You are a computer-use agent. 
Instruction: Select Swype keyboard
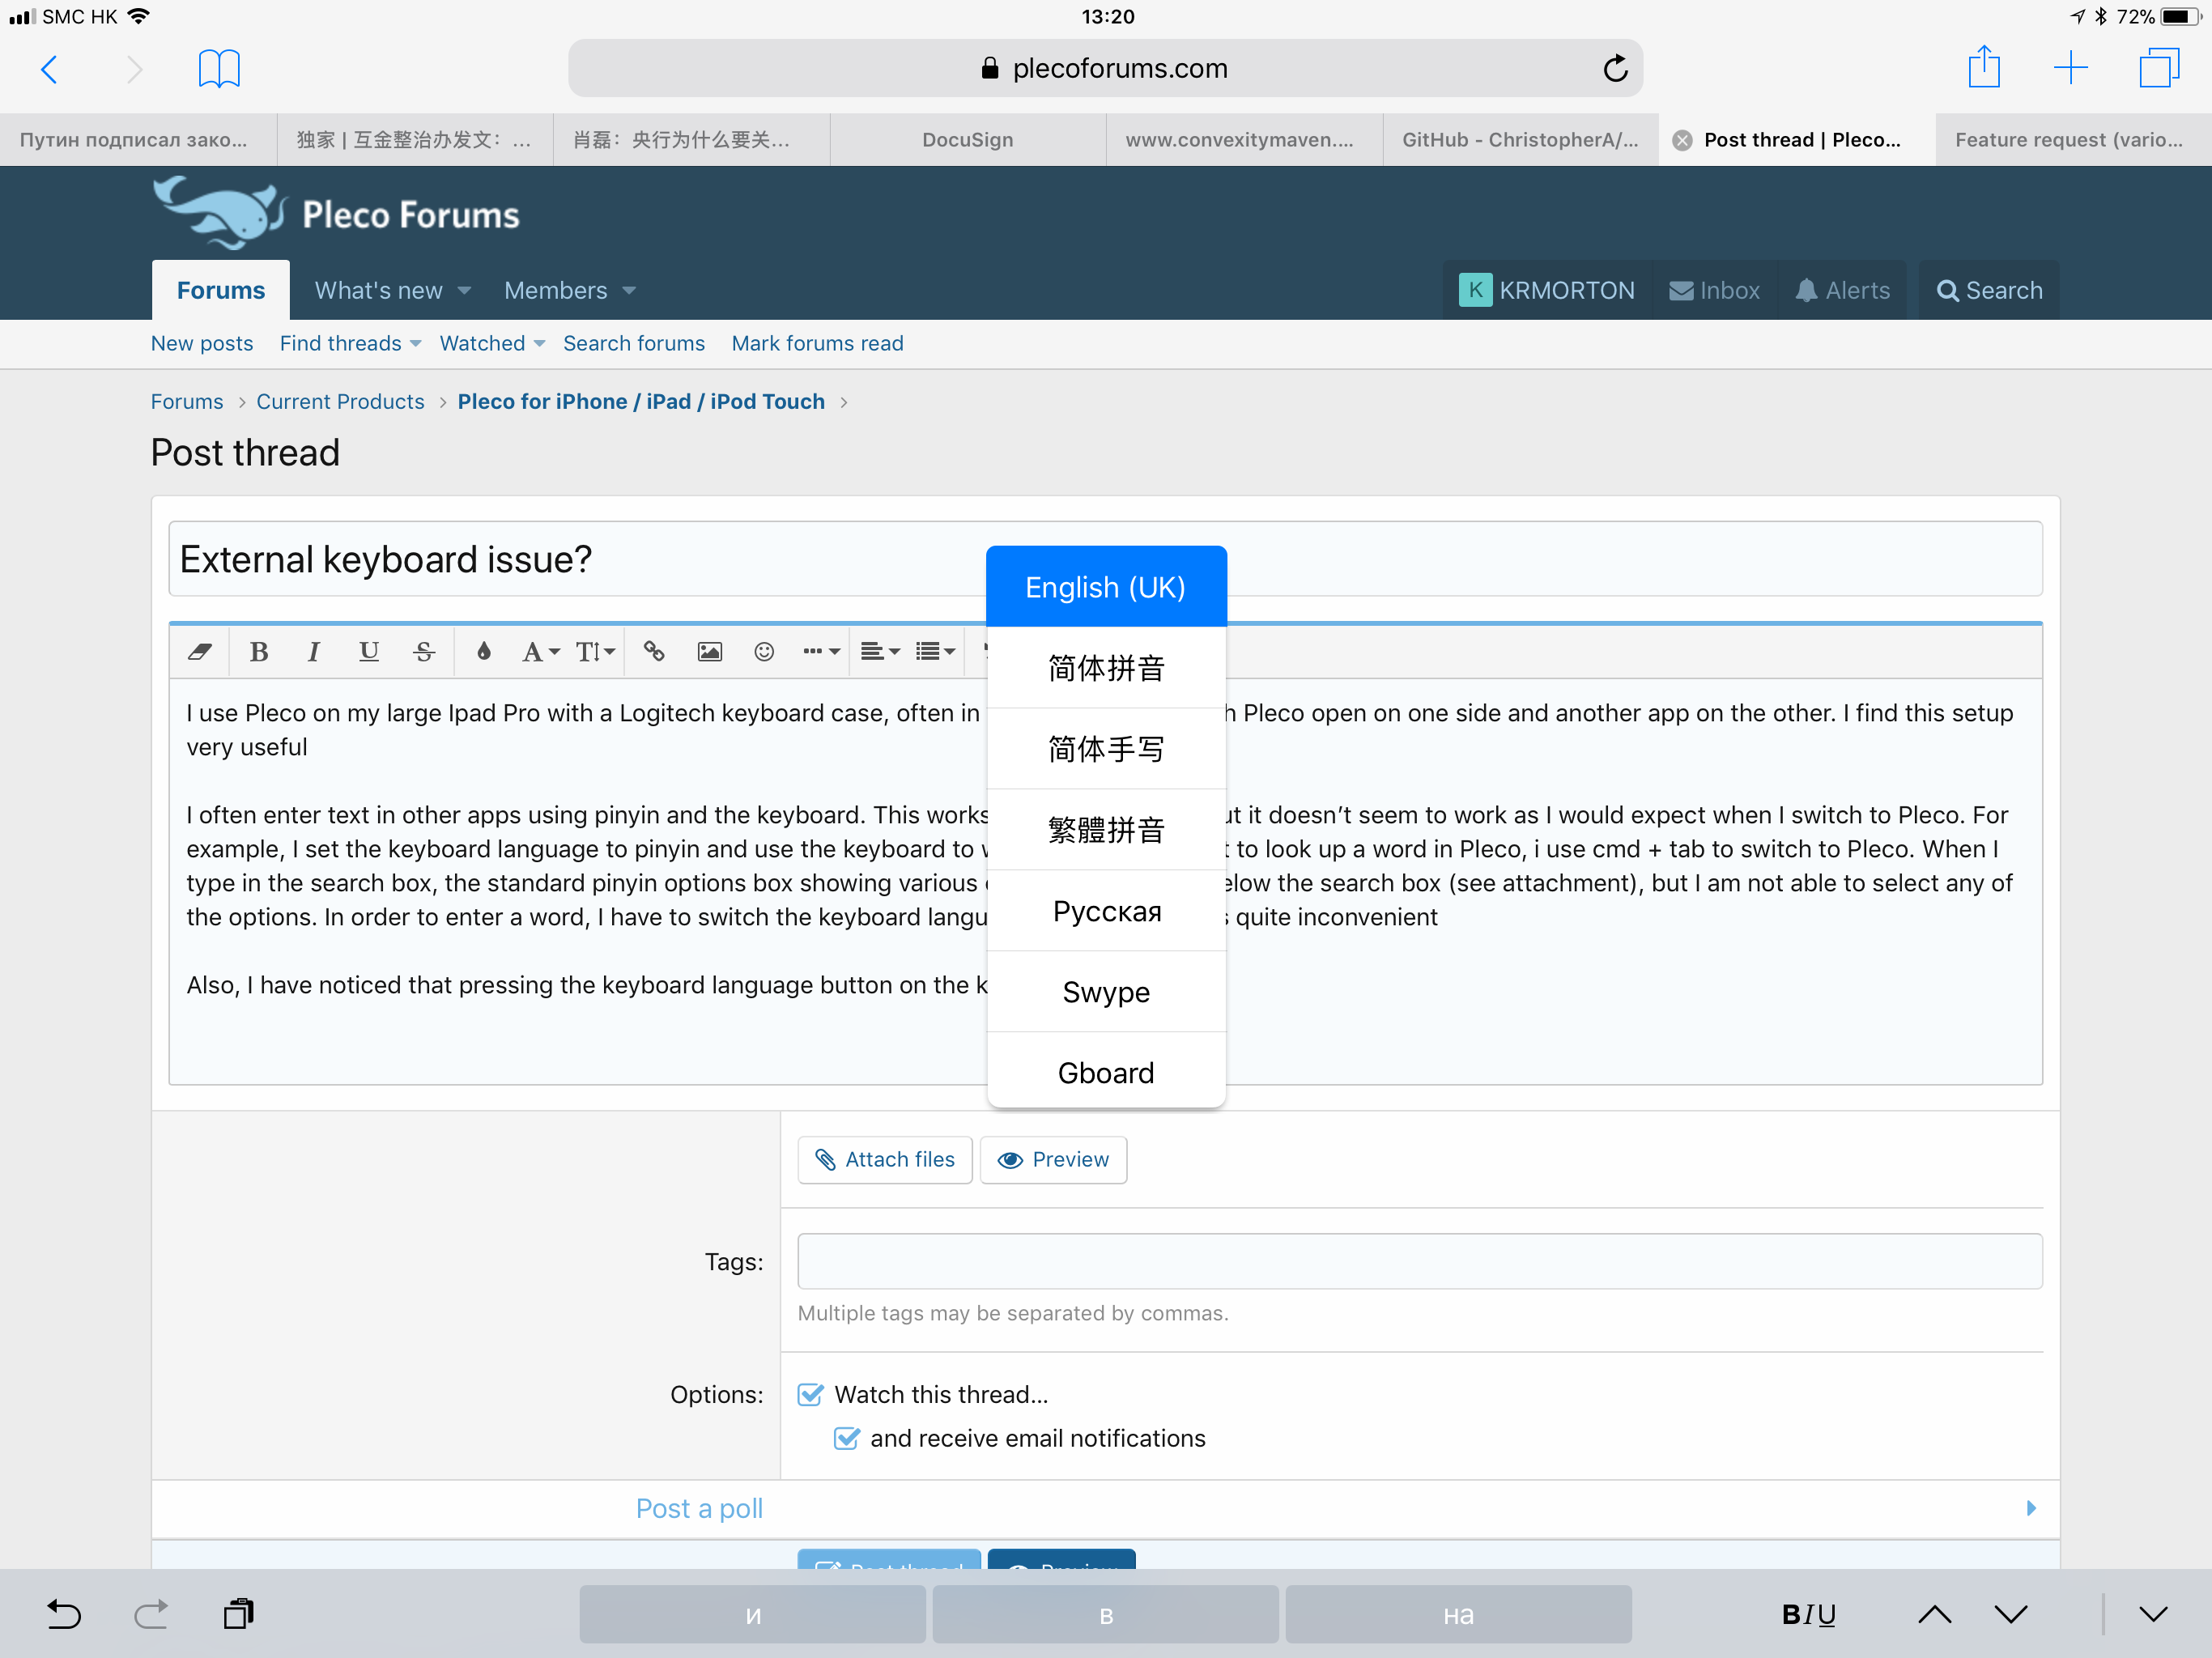pos(1106,992)
